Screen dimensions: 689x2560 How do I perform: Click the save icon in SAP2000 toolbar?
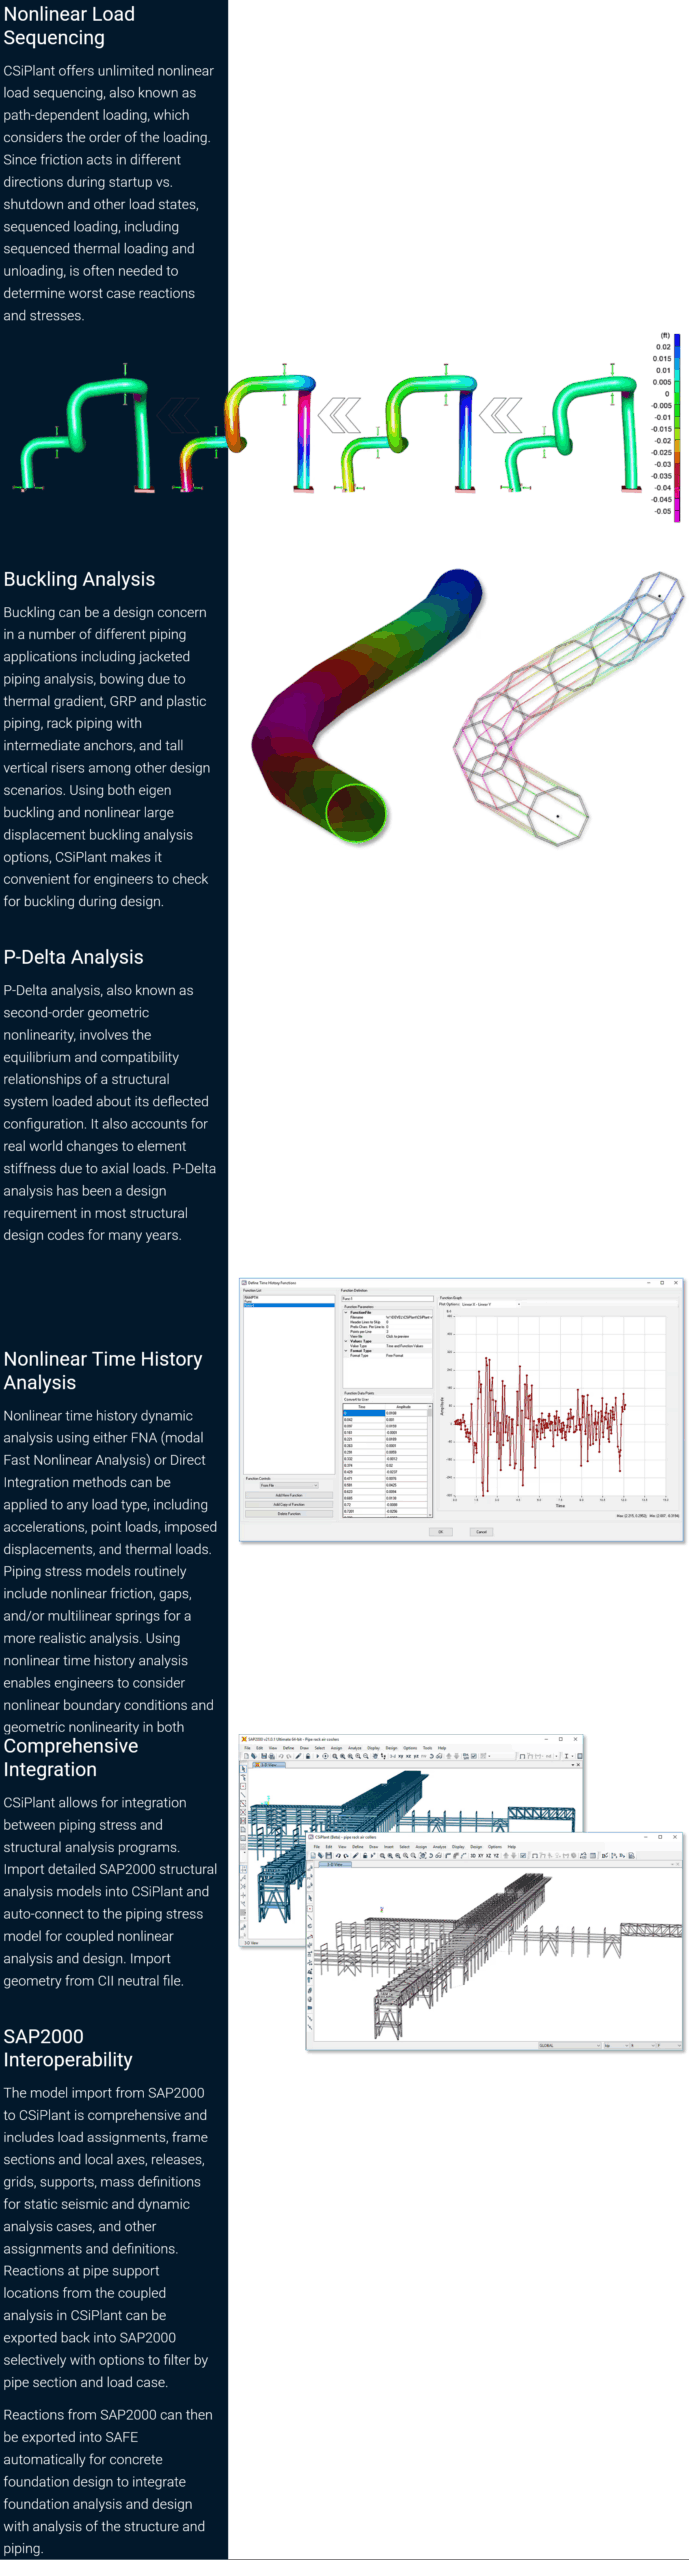pyautogui.click(x=263, y=1756)
